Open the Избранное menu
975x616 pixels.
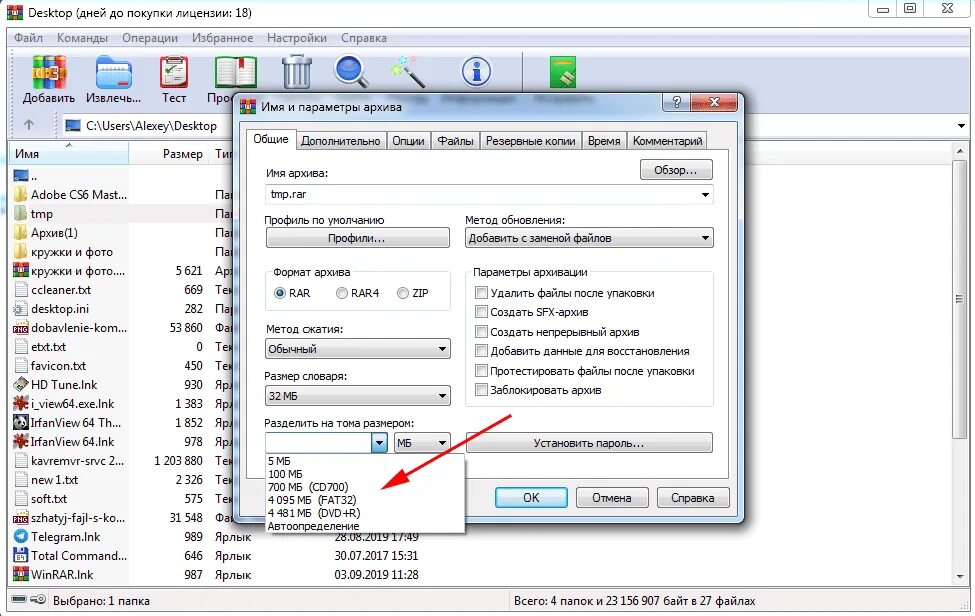(222, 38)
